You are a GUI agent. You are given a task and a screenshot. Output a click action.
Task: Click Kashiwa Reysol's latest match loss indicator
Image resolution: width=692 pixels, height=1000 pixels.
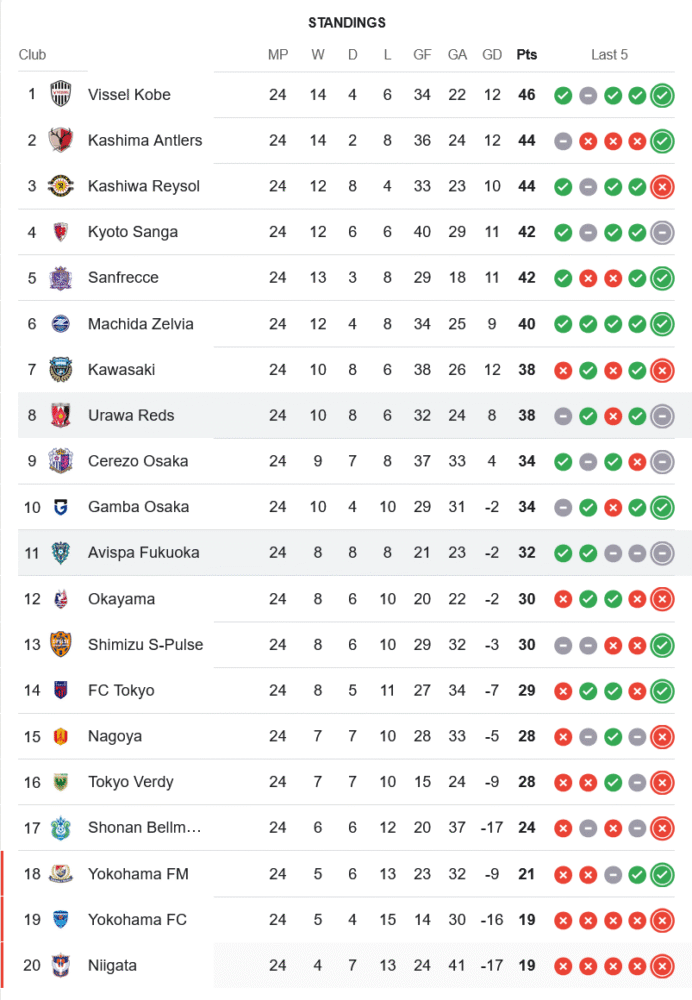tap(661, 186)
